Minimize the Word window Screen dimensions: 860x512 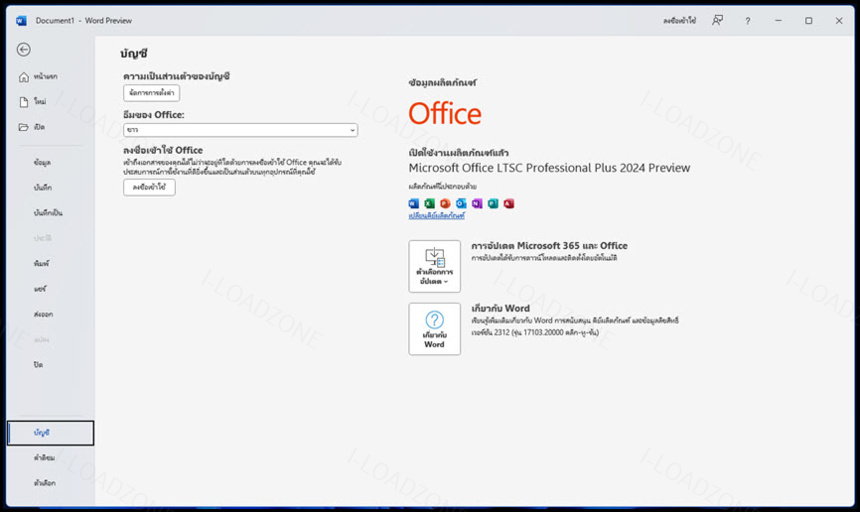coord(778,21)
